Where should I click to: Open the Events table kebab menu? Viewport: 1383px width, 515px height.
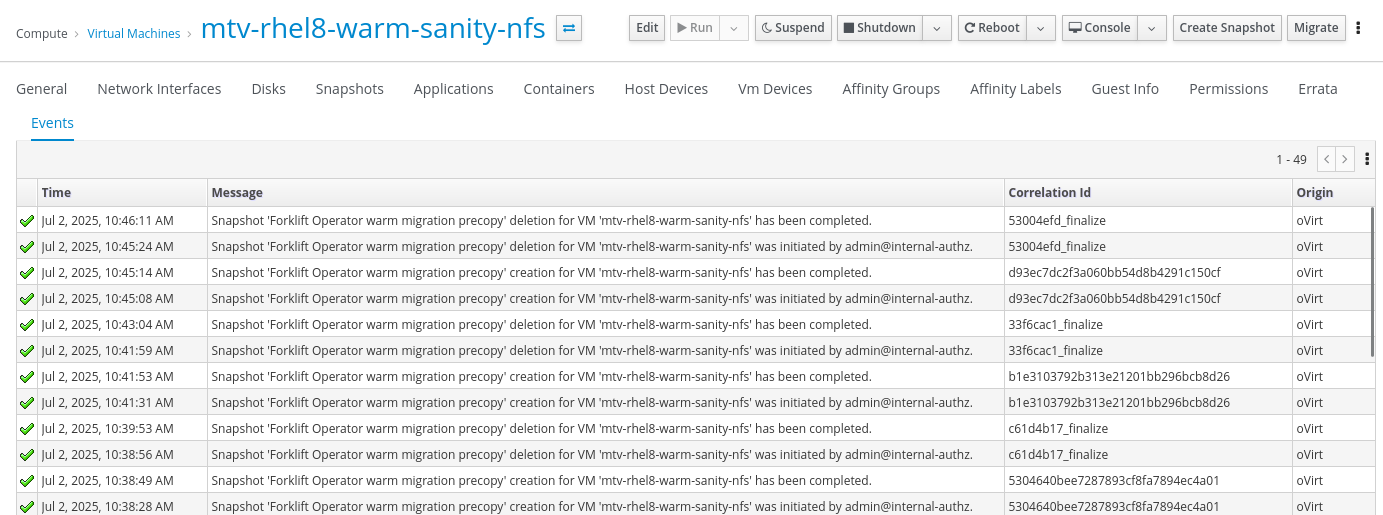pyautogui.click(x=1367, y=159)
